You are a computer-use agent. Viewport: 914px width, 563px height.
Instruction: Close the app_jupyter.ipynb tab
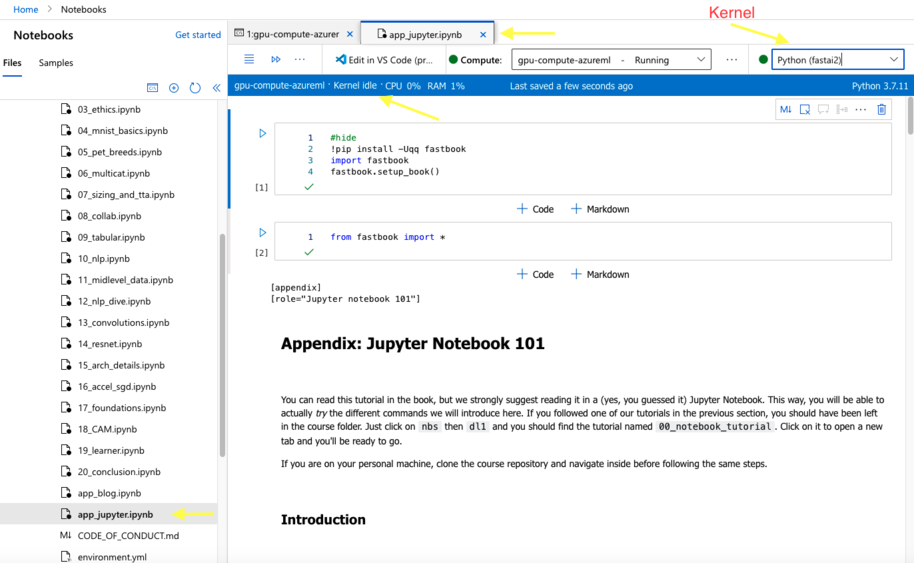click(482, 34)
